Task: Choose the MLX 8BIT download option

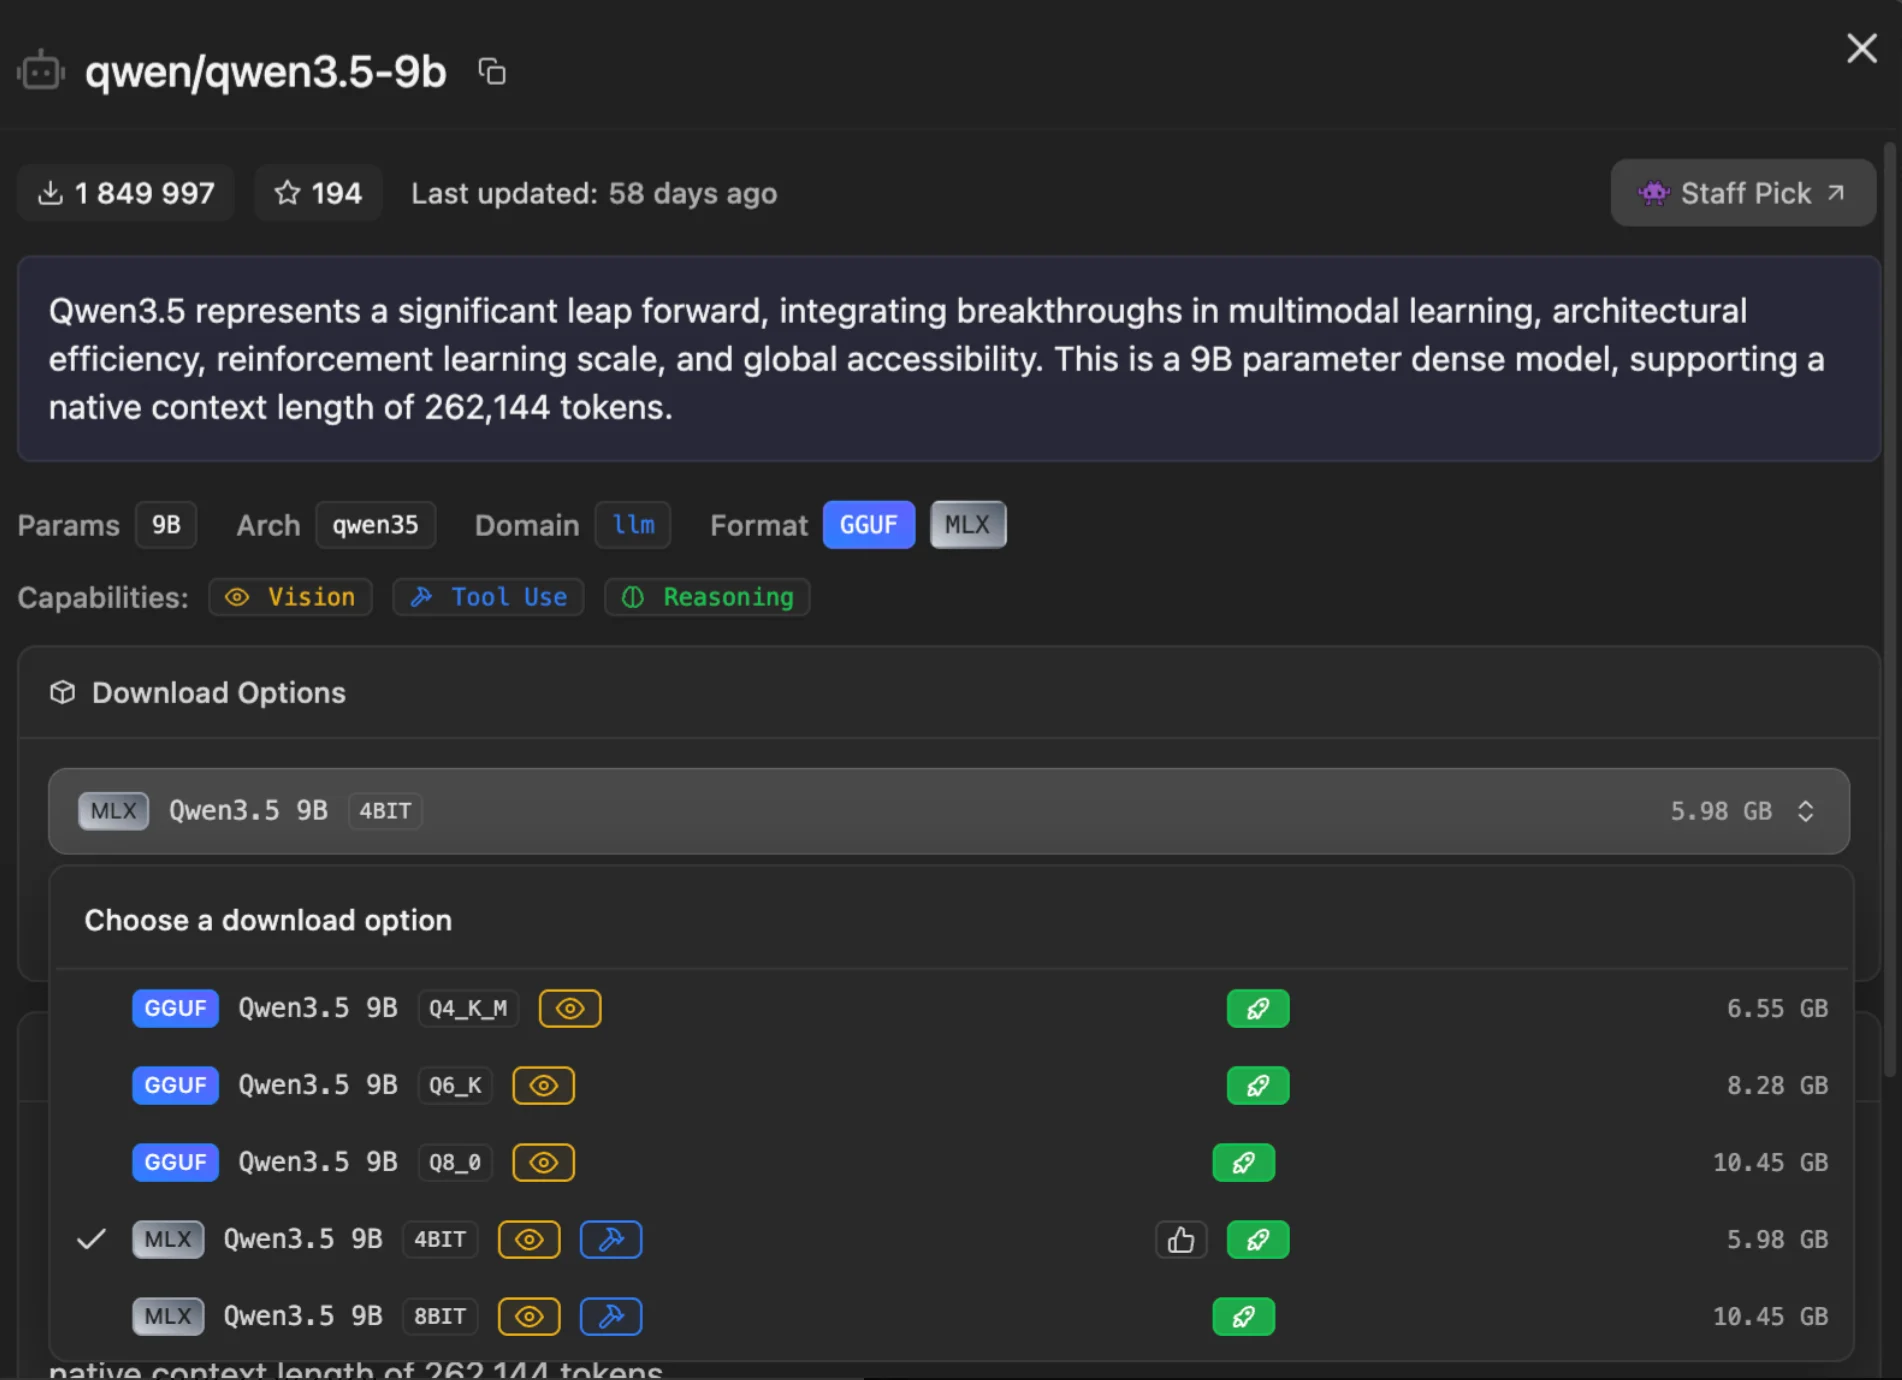Action: pyautogui.click(x=954, y=1316)
